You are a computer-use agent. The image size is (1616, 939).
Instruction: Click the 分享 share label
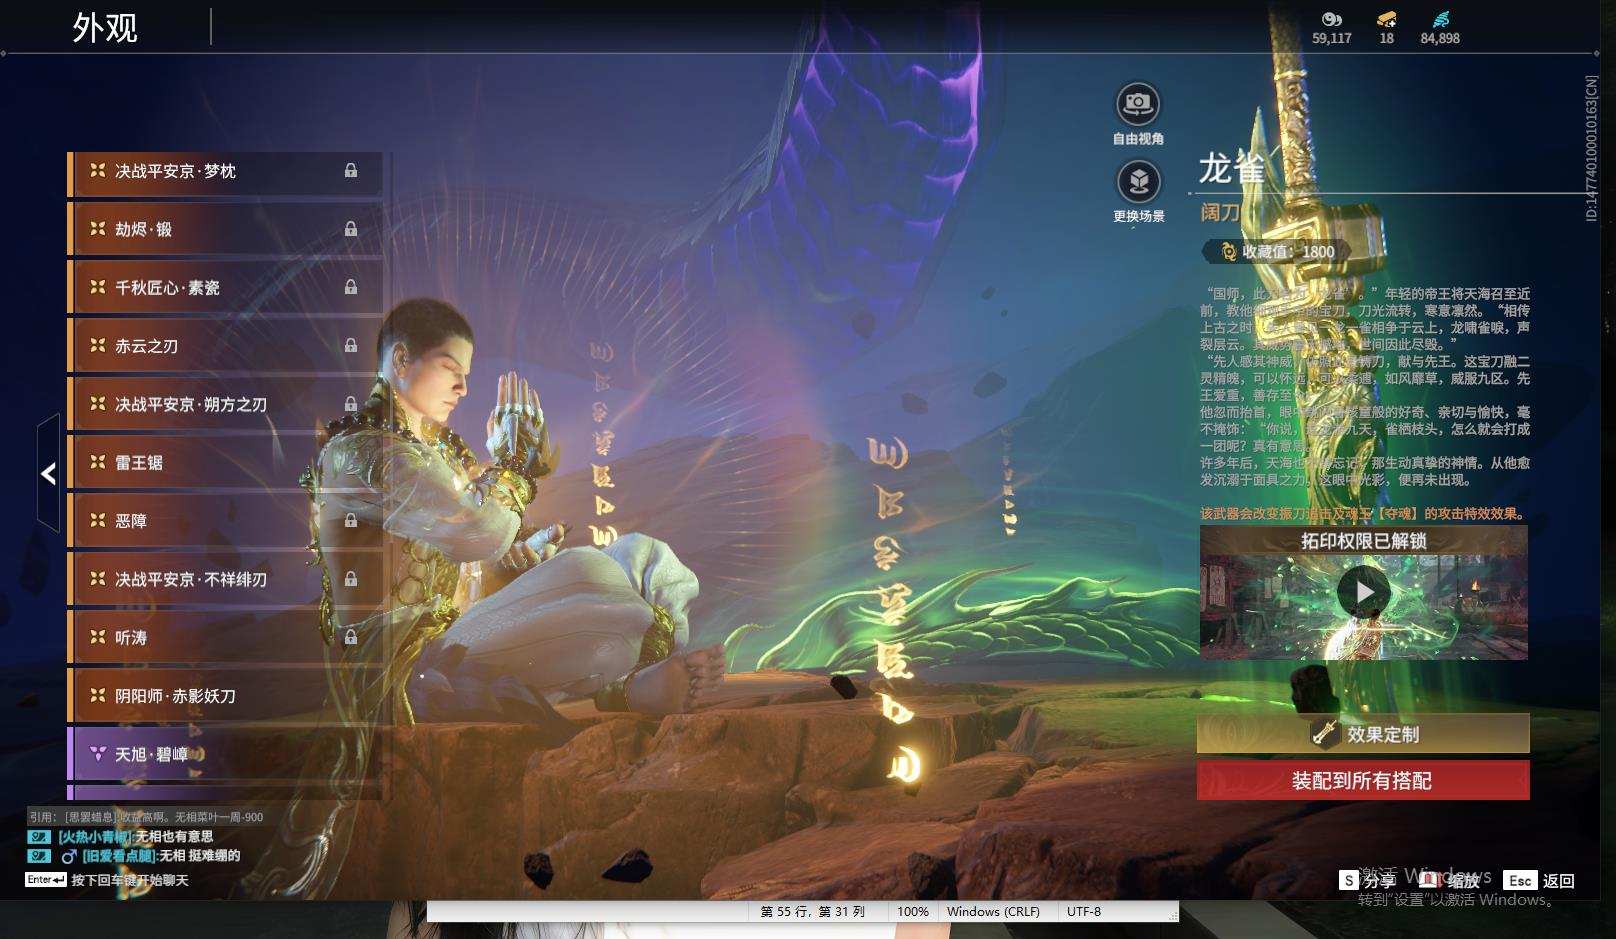click(1380, 881)
